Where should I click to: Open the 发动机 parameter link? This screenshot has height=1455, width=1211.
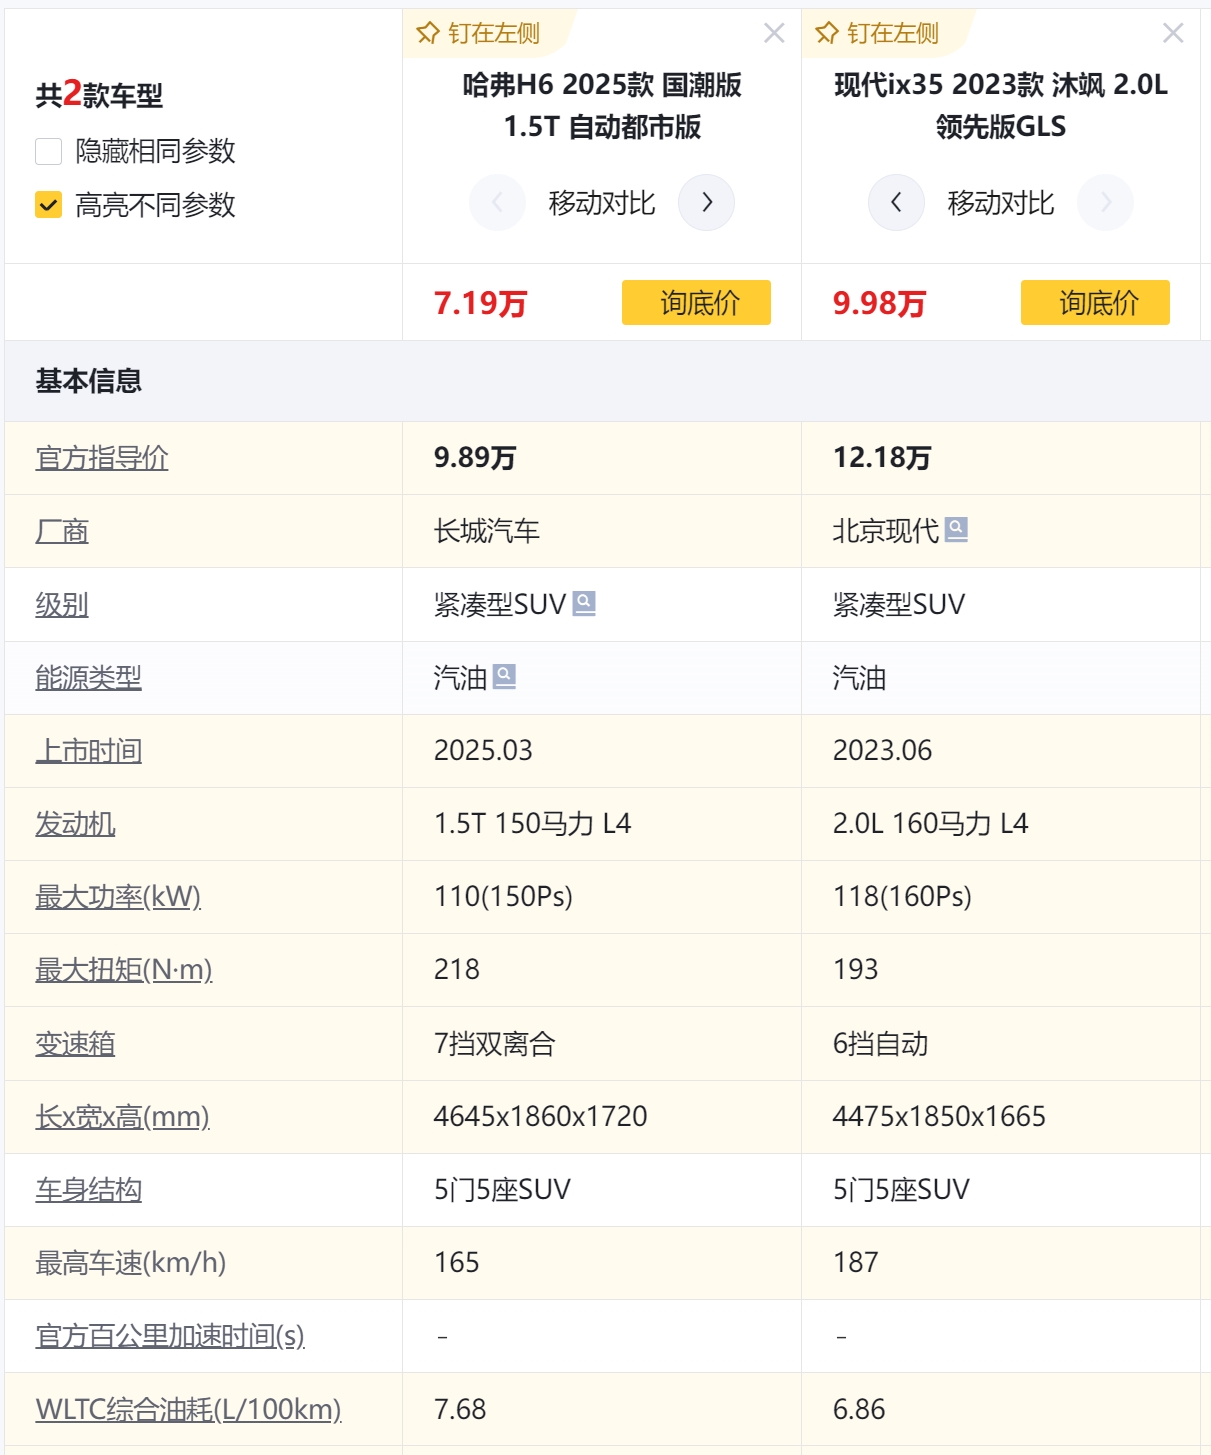pos(75,824)
